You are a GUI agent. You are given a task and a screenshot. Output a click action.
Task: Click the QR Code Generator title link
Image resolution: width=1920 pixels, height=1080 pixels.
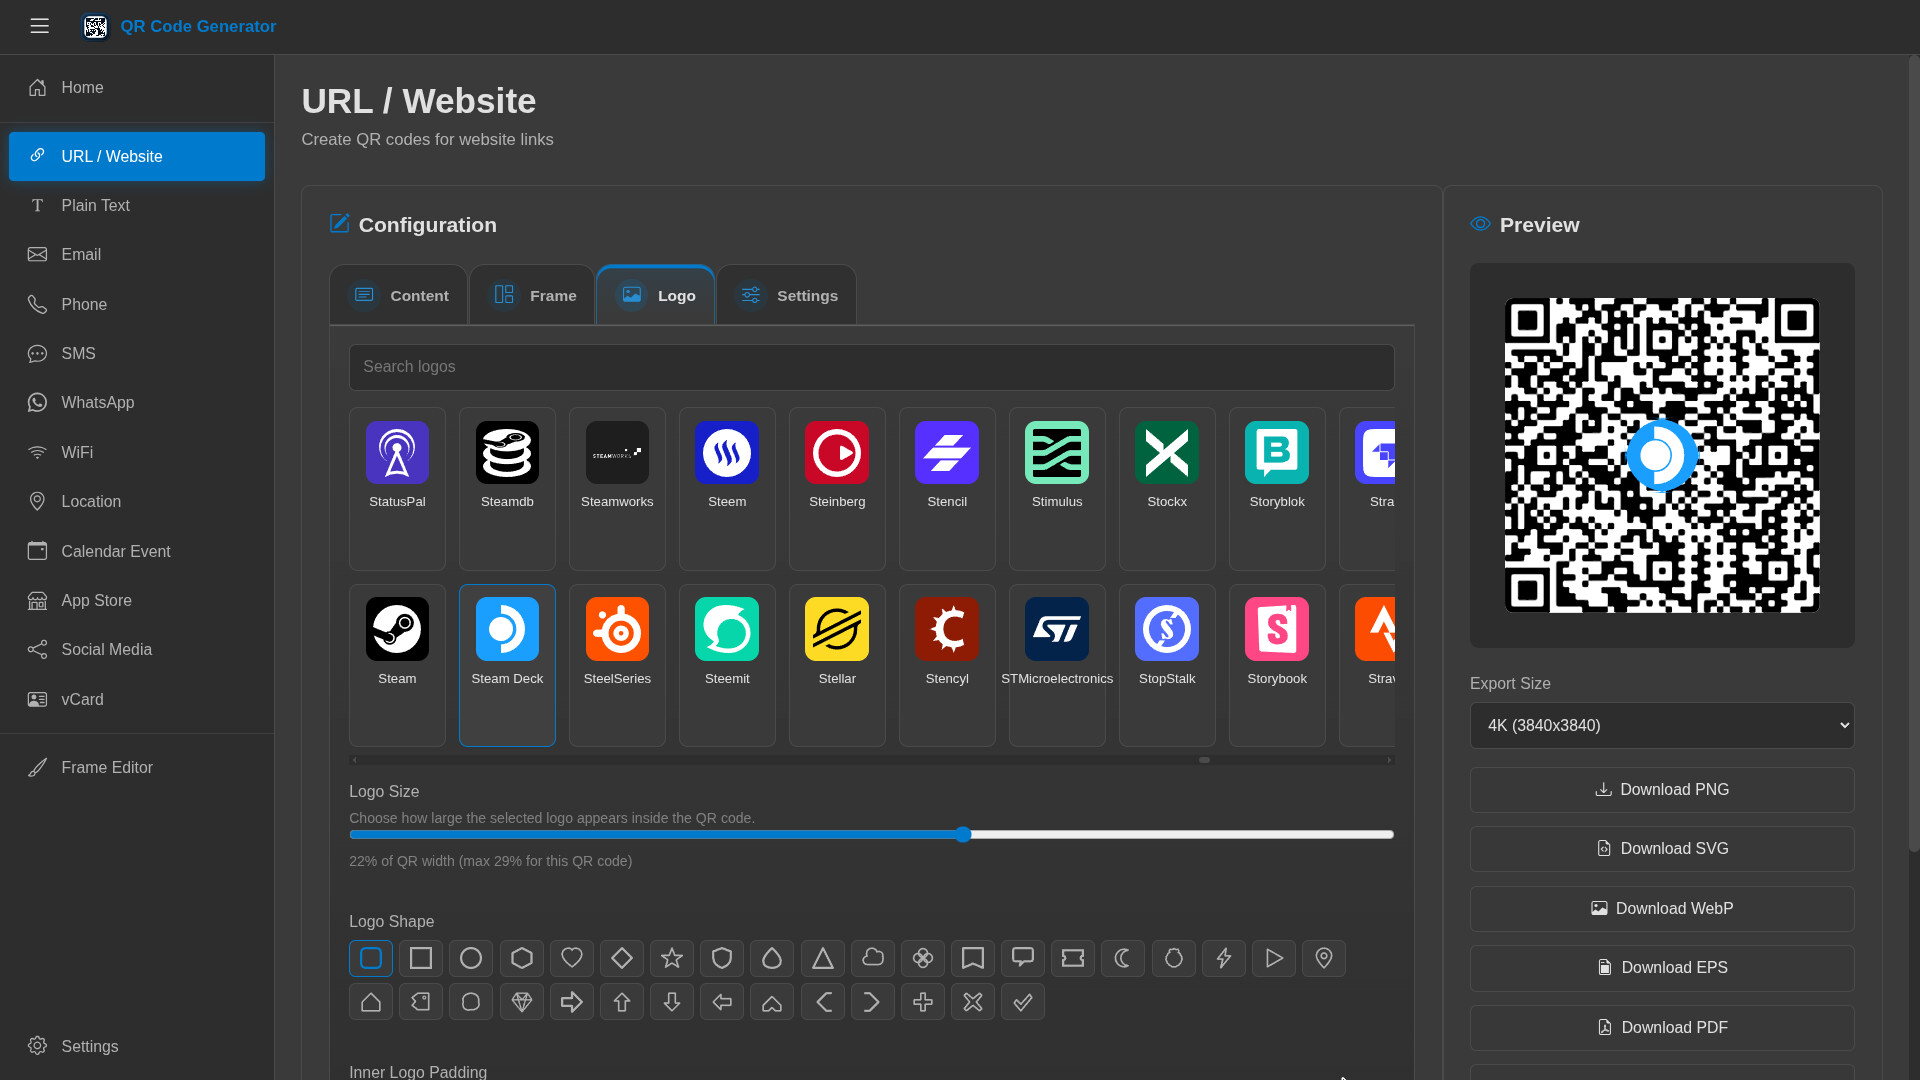[x=198, y=27]
